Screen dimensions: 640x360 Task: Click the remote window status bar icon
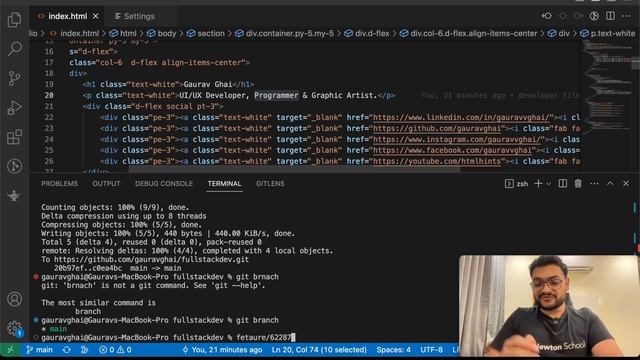[x=10, y=350]
